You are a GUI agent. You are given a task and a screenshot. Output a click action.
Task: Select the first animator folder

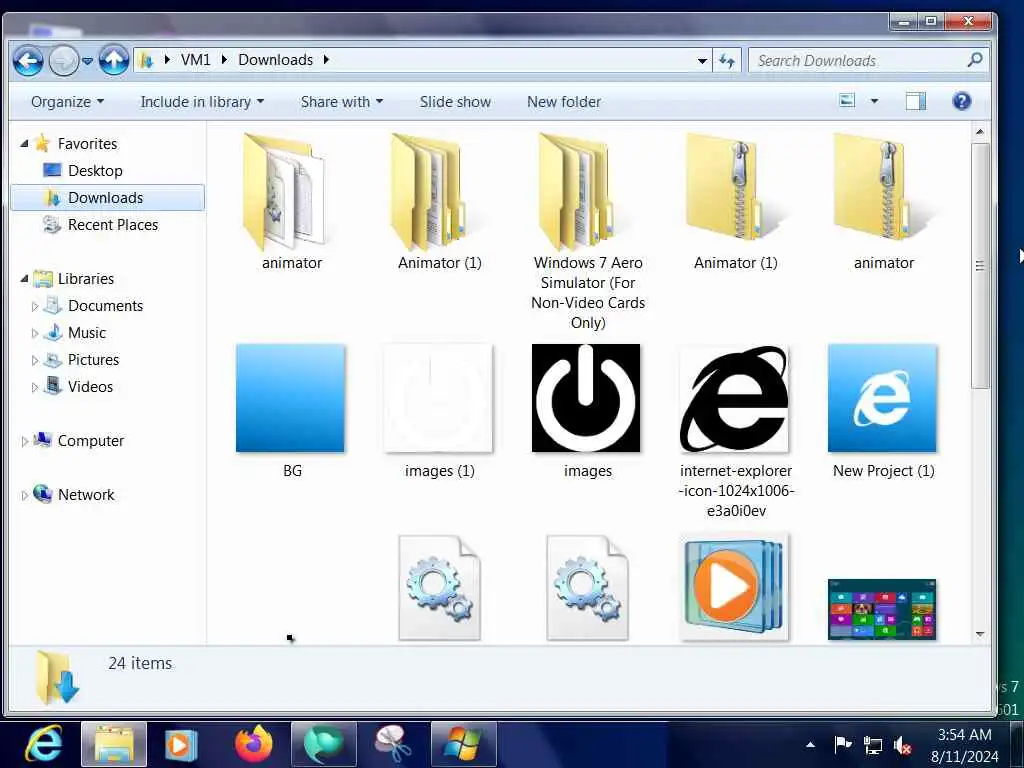tap(291, 202)
